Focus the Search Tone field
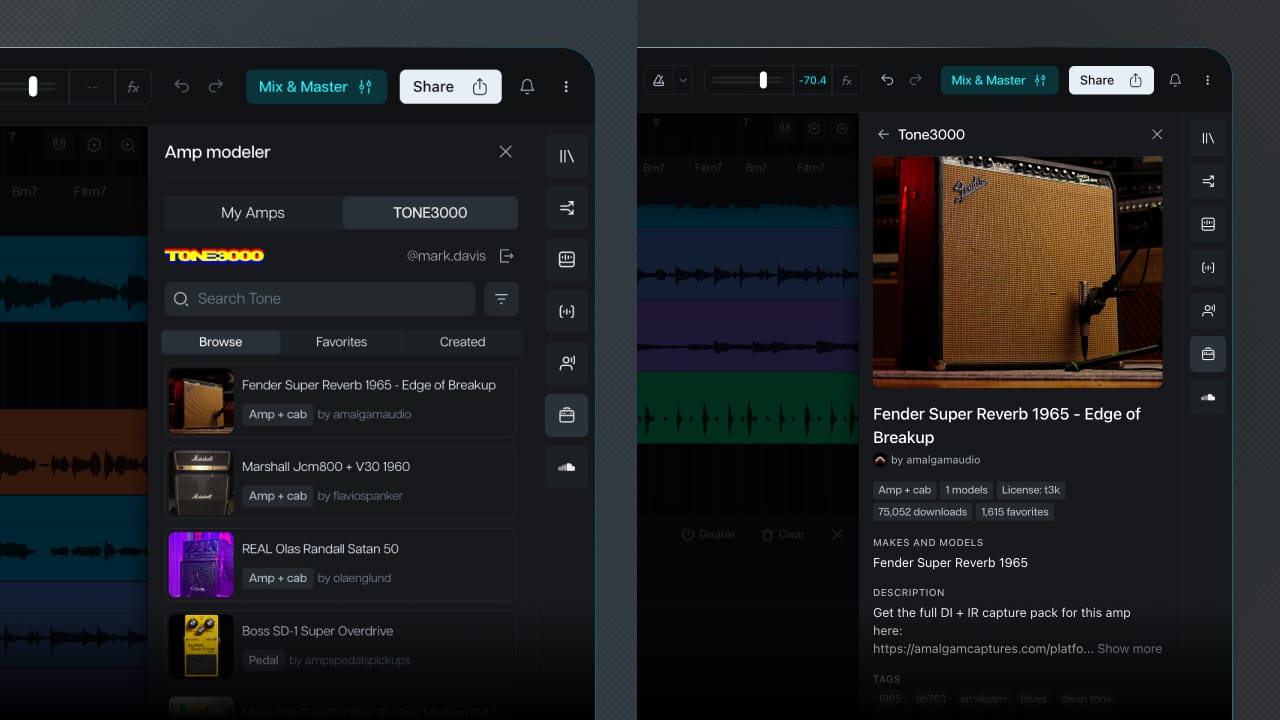The height and width of the screenshot is (720, 1280). coord(320,299)
